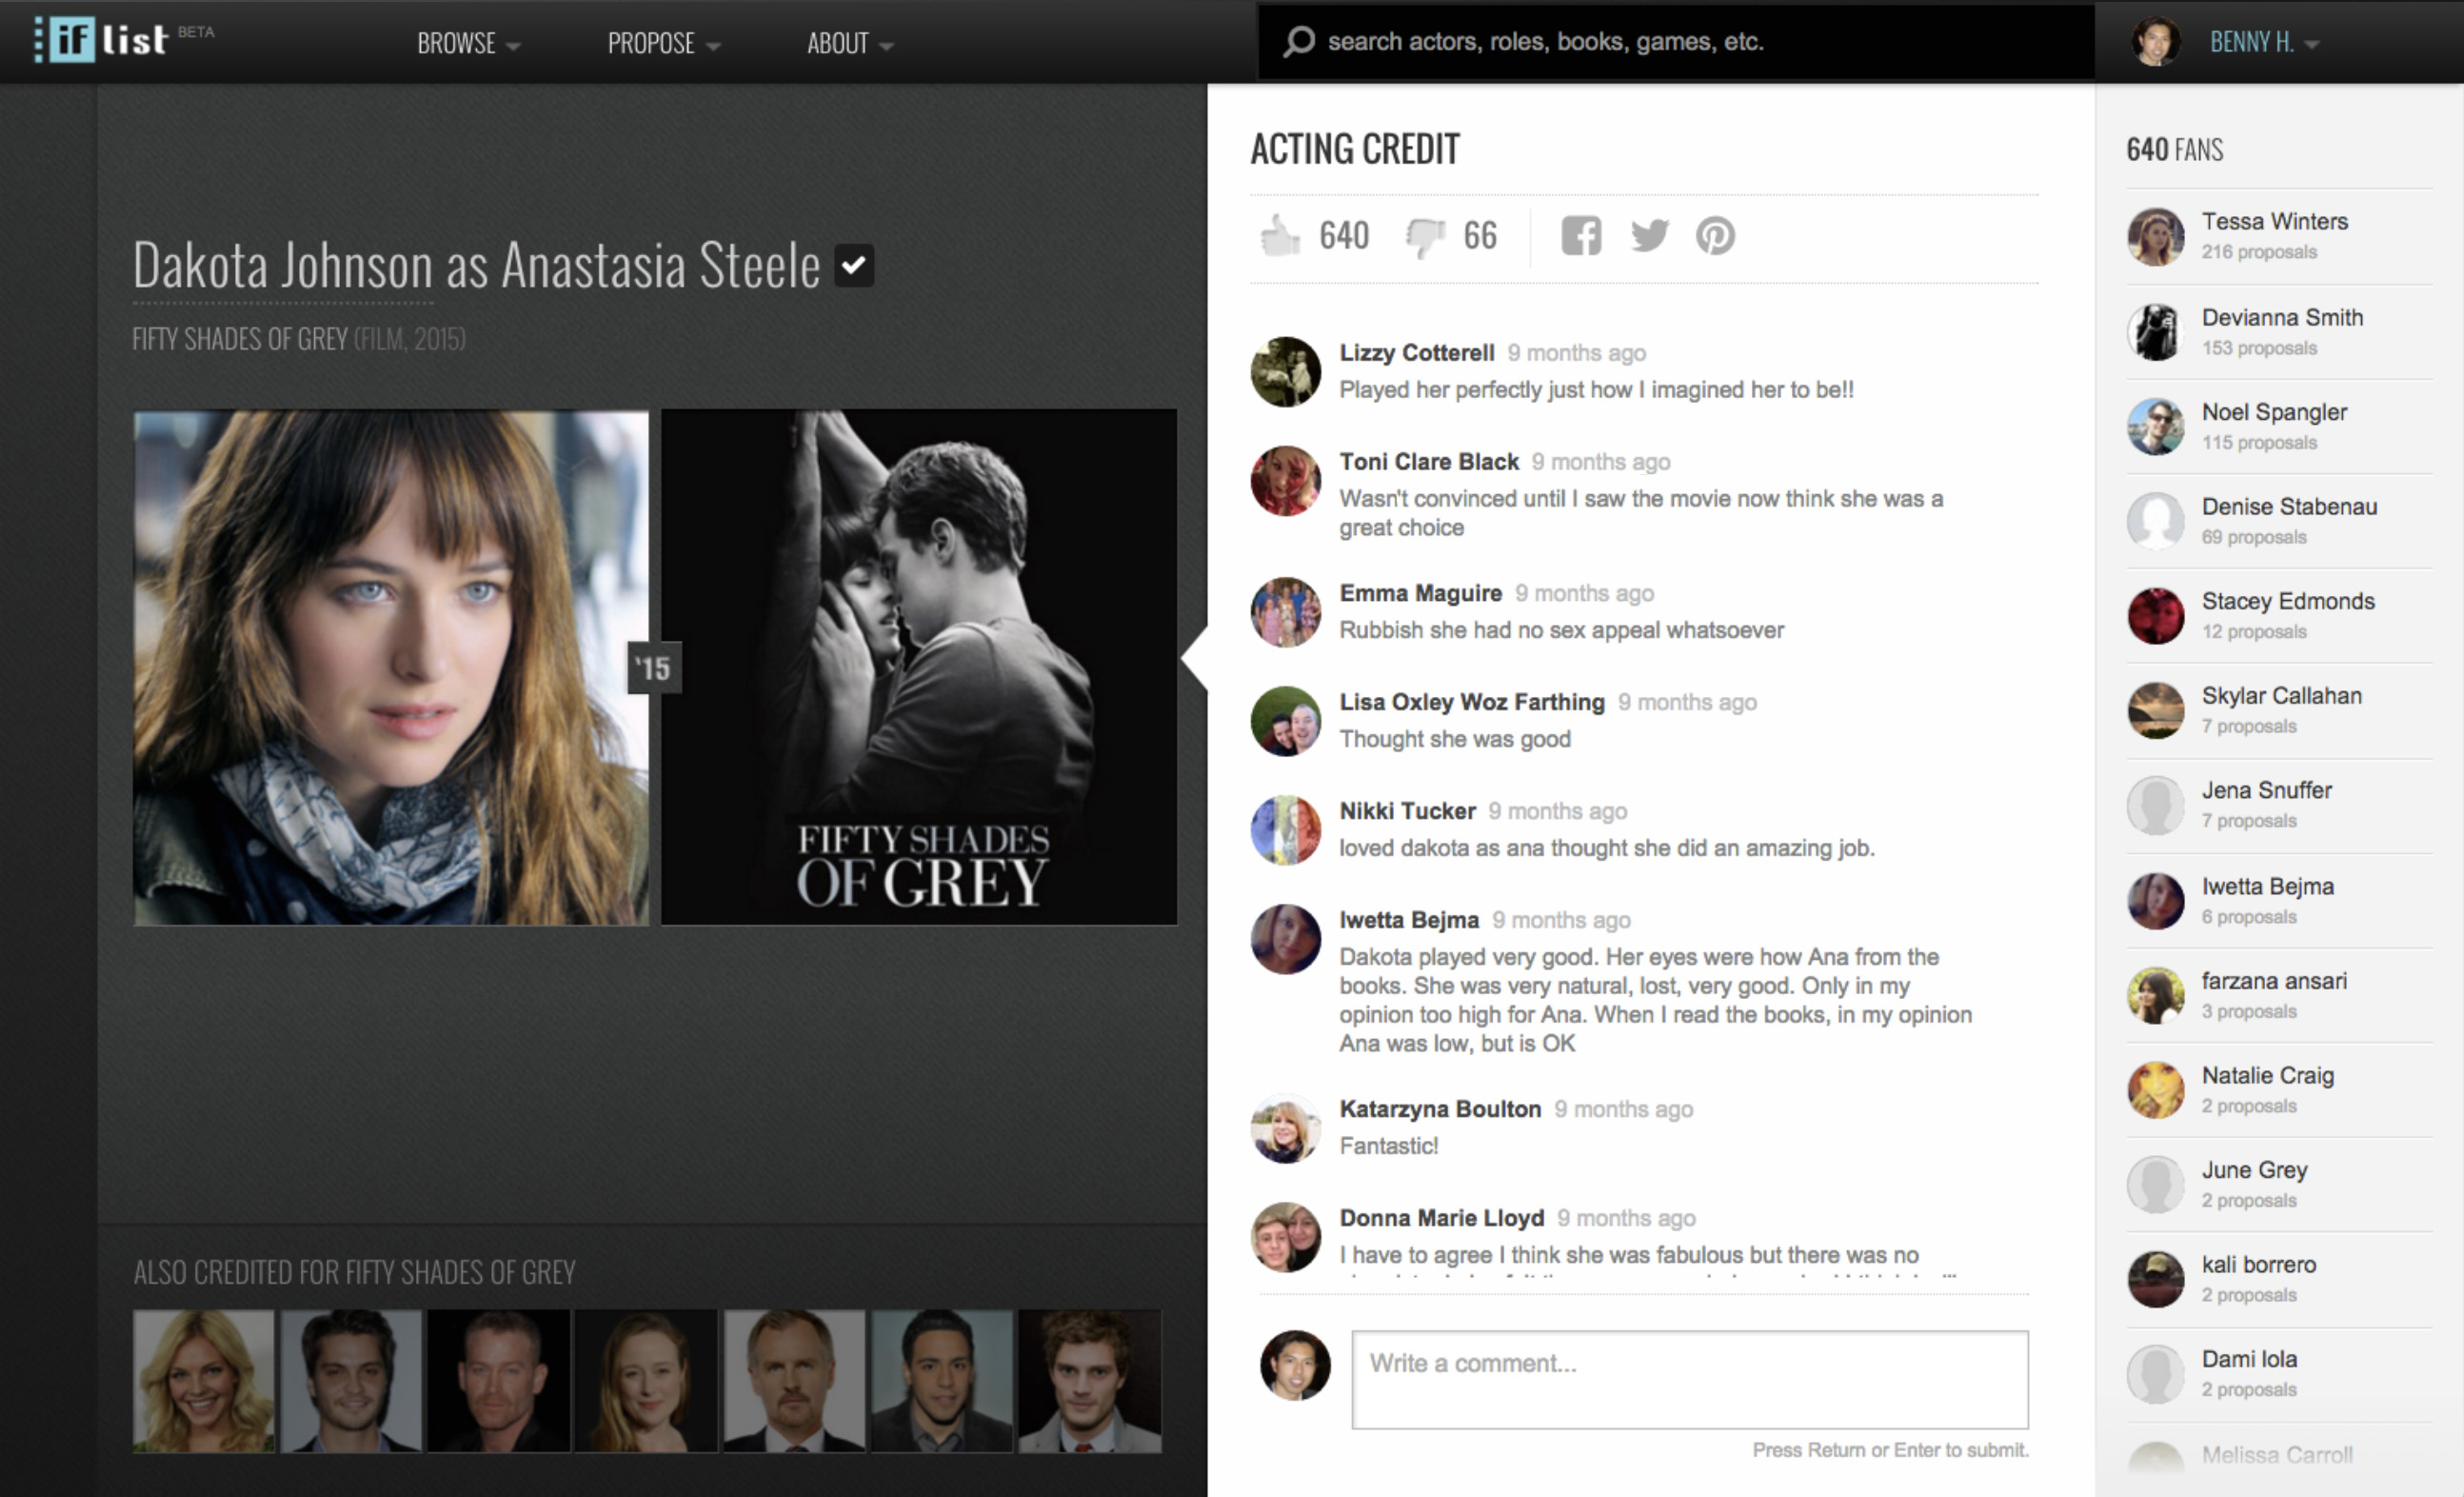Pin this credit with Pinterest icon
This screenshot has height=1497, width=2464.
[1715, 237]
